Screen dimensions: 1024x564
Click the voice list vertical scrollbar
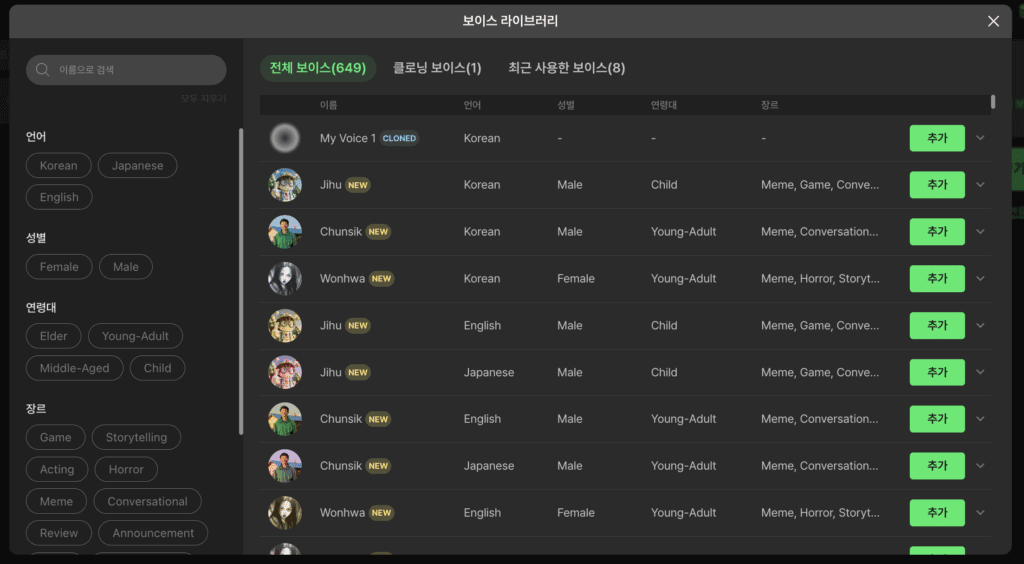click(993, 102)
